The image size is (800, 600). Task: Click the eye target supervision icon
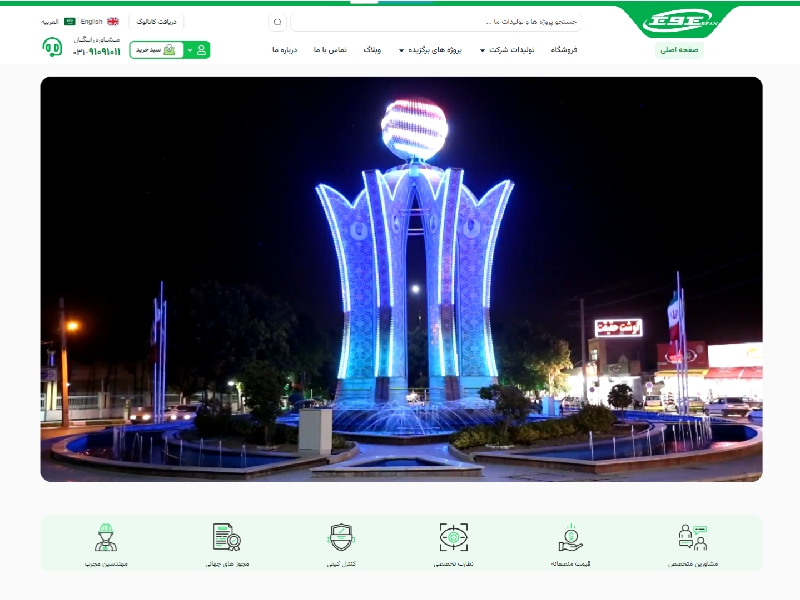click(454, 537)
